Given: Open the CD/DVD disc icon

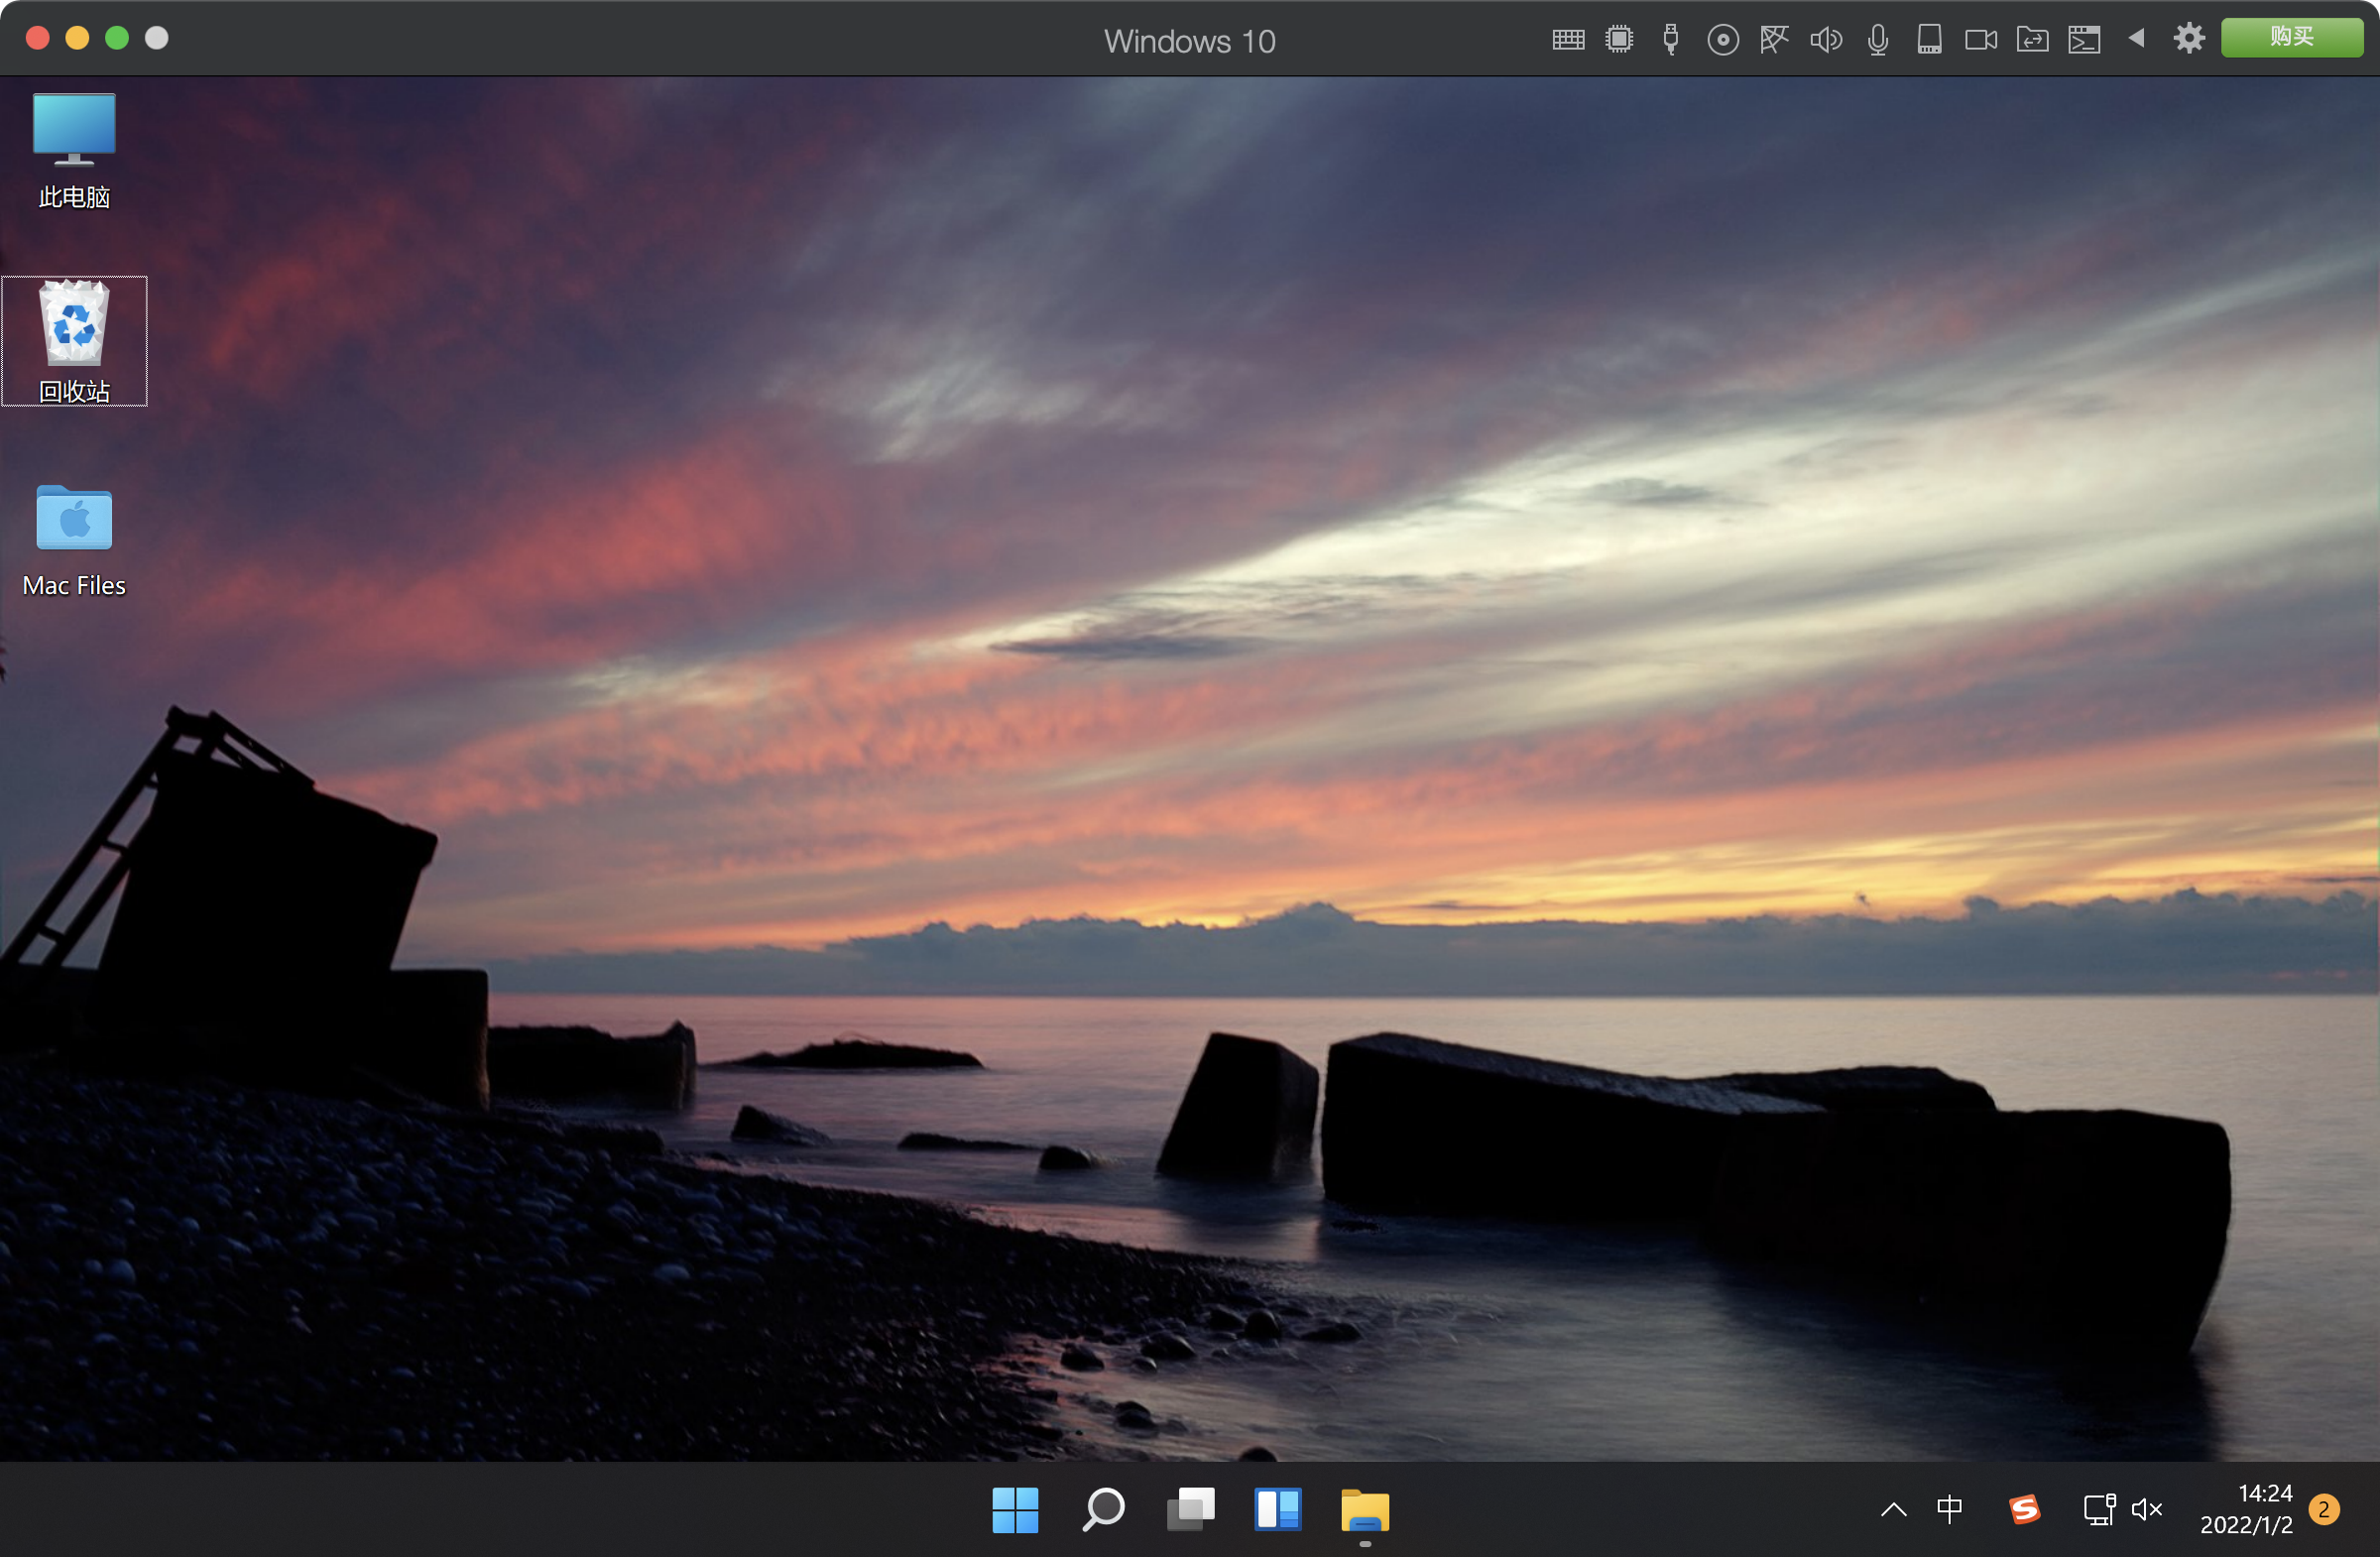Looking at the screenshot, I should 1722,39.
